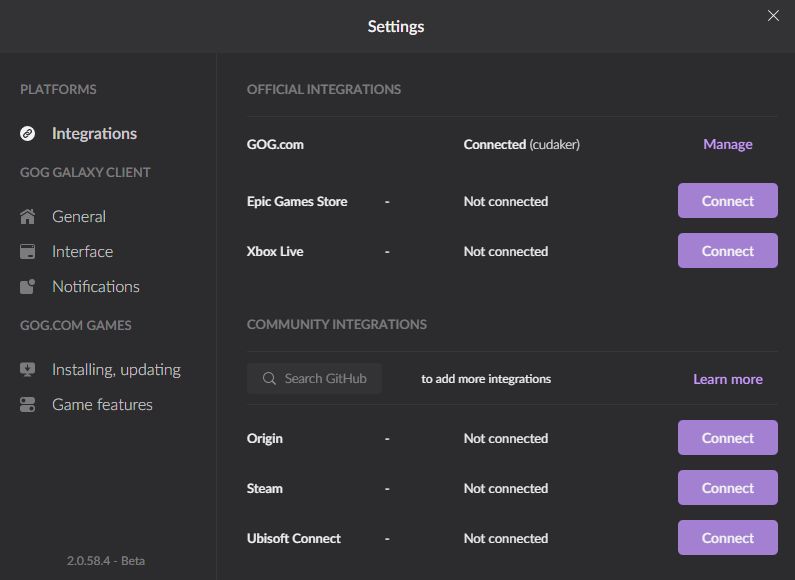Go to Notifications settings
The height and width of the screenshot is (580, 795).
point(96,286)
